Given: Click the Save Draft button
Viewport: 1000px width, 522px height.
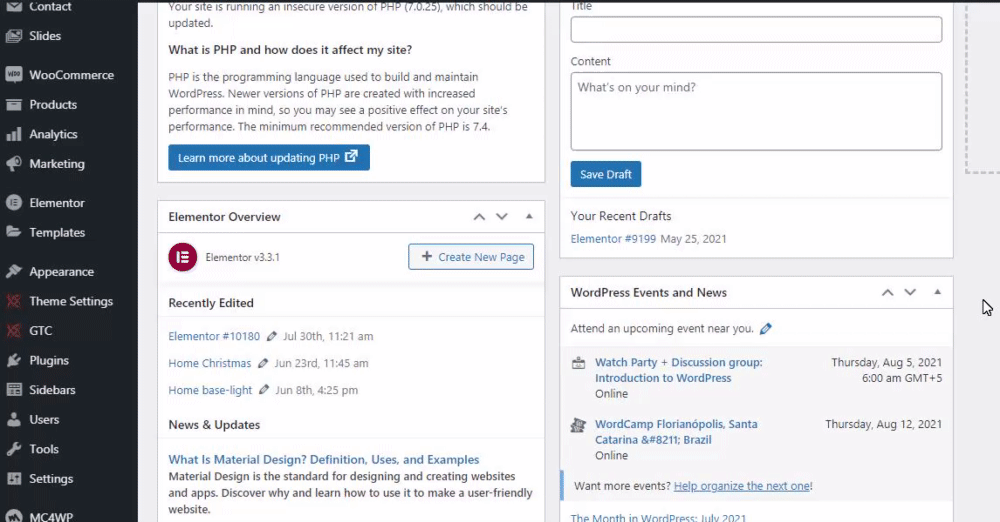Looking at the screenshot, I should point(606,174).
